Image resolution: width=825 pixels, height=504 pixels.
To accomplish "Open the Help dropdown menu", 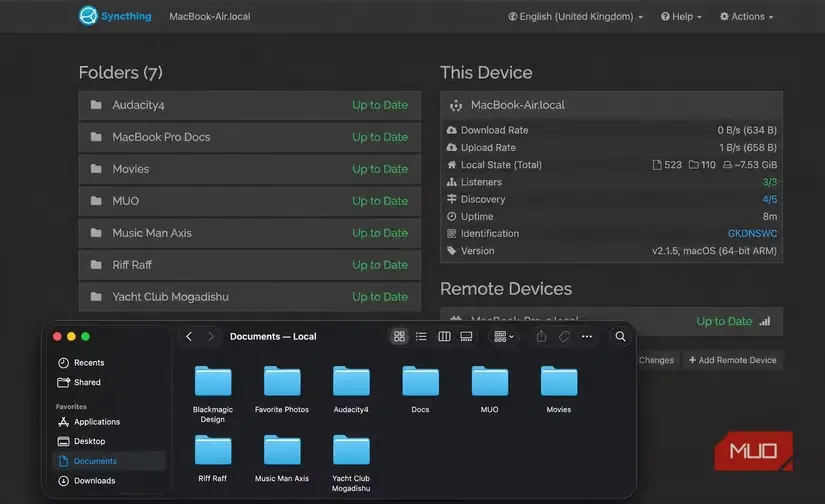I will (x=681, y=16).
